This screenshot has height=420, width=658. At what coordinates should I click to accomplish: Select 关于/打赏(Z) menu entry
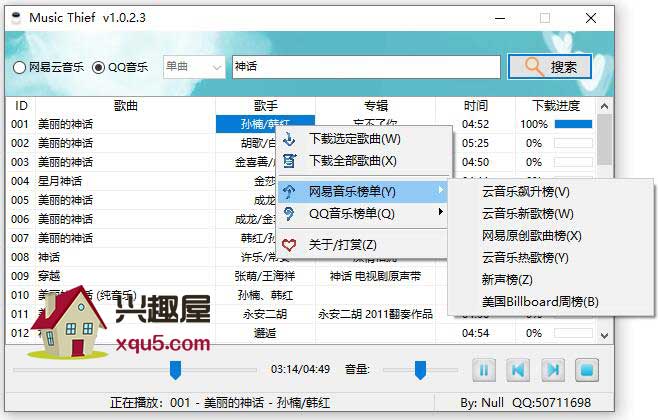[x=363, y=245]
